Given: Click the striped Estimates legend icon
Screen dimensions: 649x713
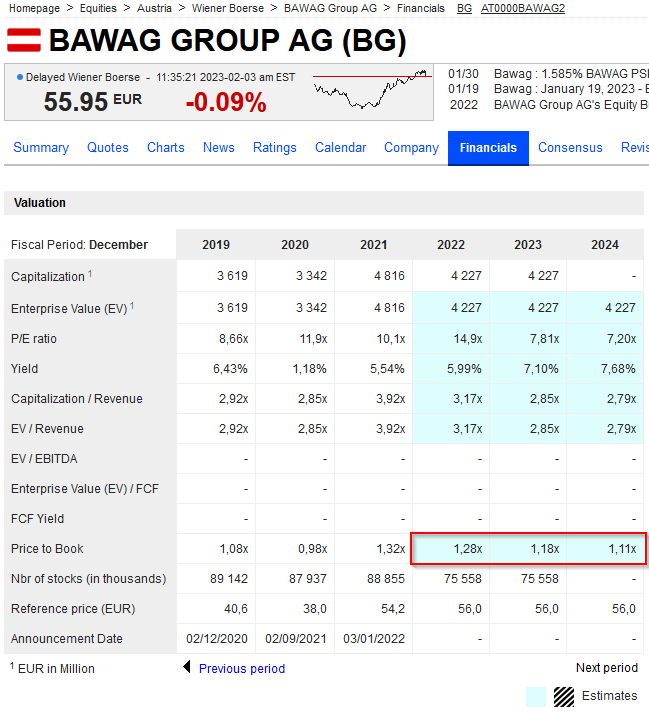Looking at the screenshot, I should pyautogui.click(x=564, y=696).
